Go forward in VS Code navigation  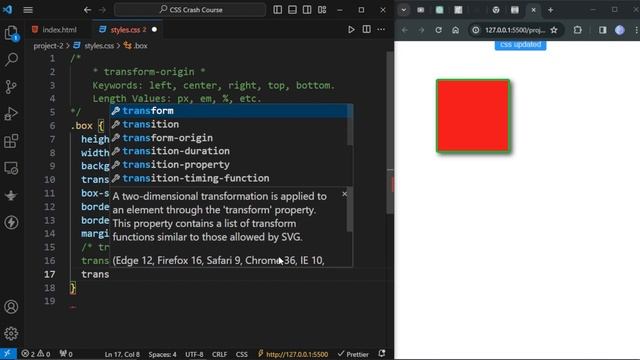[102, 9]
